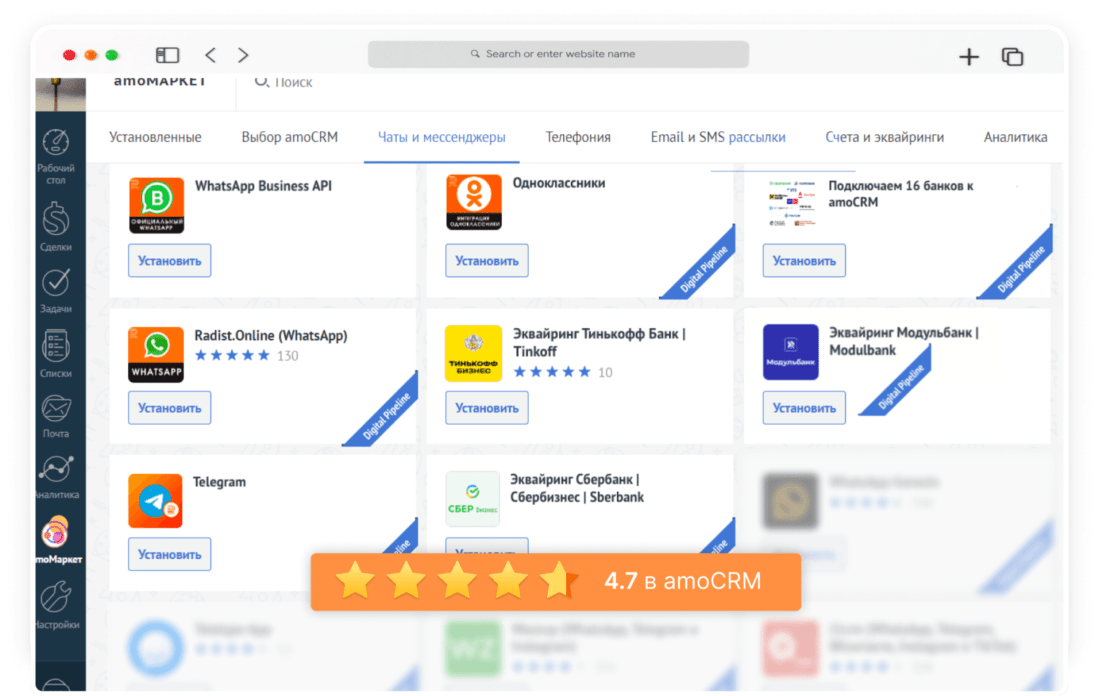Click the Модульбанк app icon

point(791,352)
